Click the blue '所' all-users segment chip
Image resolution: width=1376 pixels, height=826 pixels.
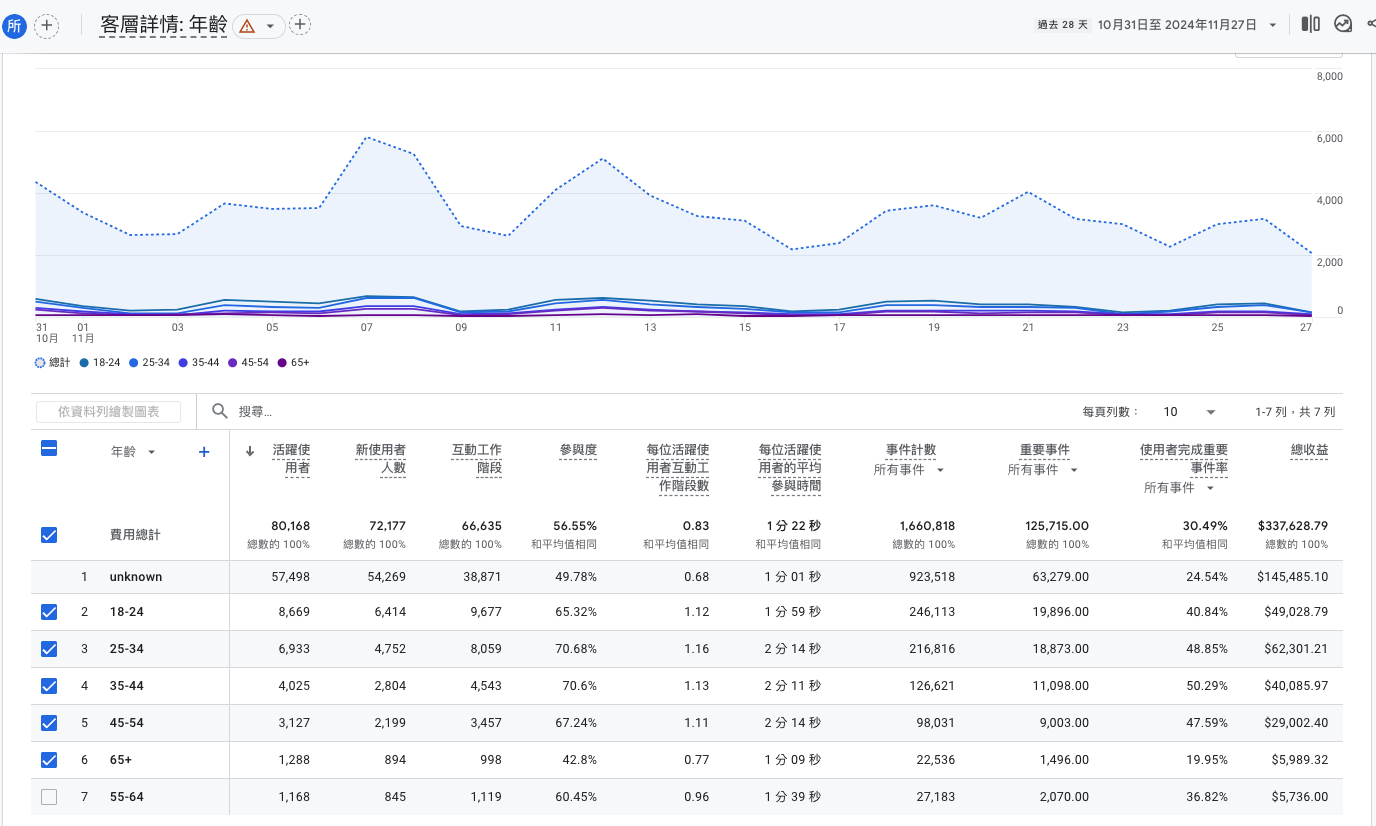[x=14, y=26]
